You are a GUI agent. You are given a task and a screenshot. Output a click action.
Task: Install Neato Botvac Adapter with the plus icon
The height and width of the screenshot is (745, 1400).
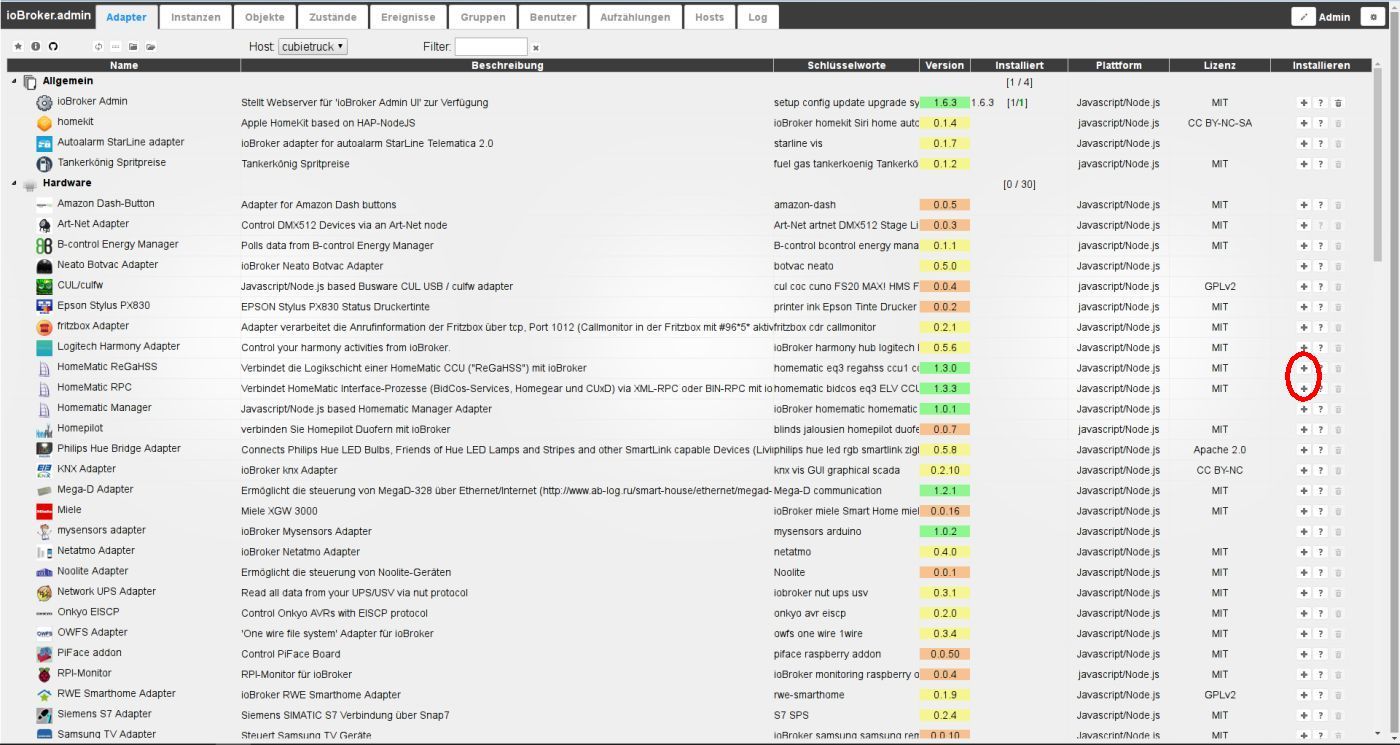point(1304,266)
